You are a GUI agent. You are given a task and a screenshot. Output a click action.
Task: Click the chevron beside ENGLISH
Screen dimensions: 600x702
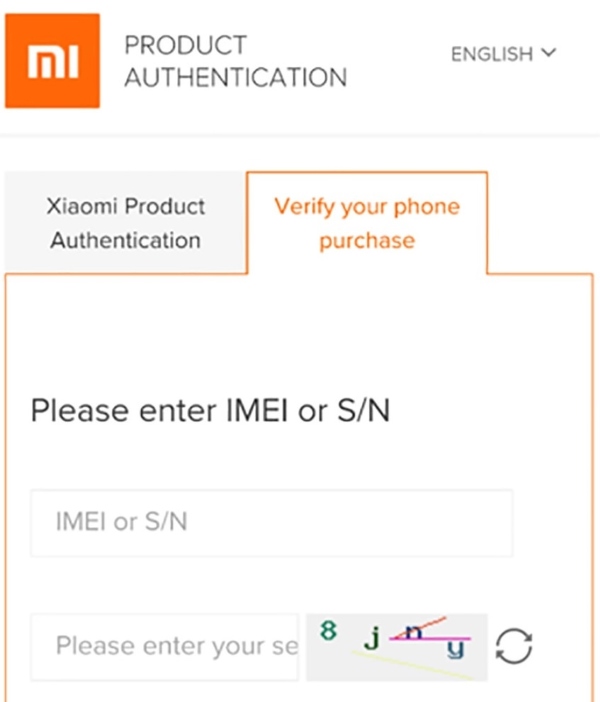click(x=547, y=53)
